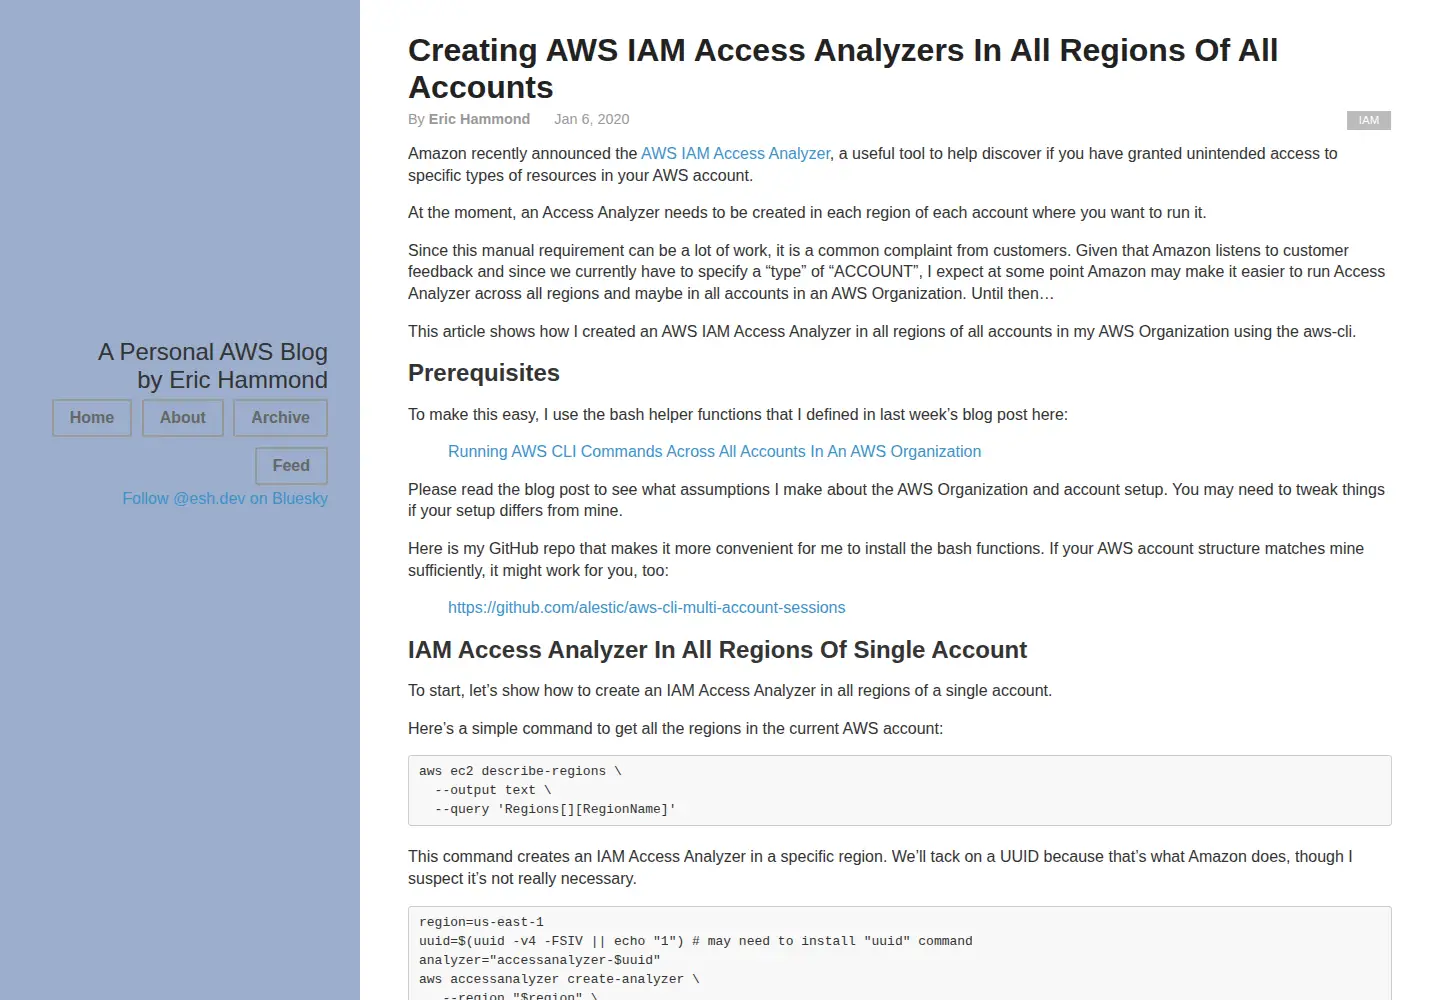Open the AWS IAM Access Analyzer link
The height and width of the screenshot is (1000, 1440).
coord(735,153)
